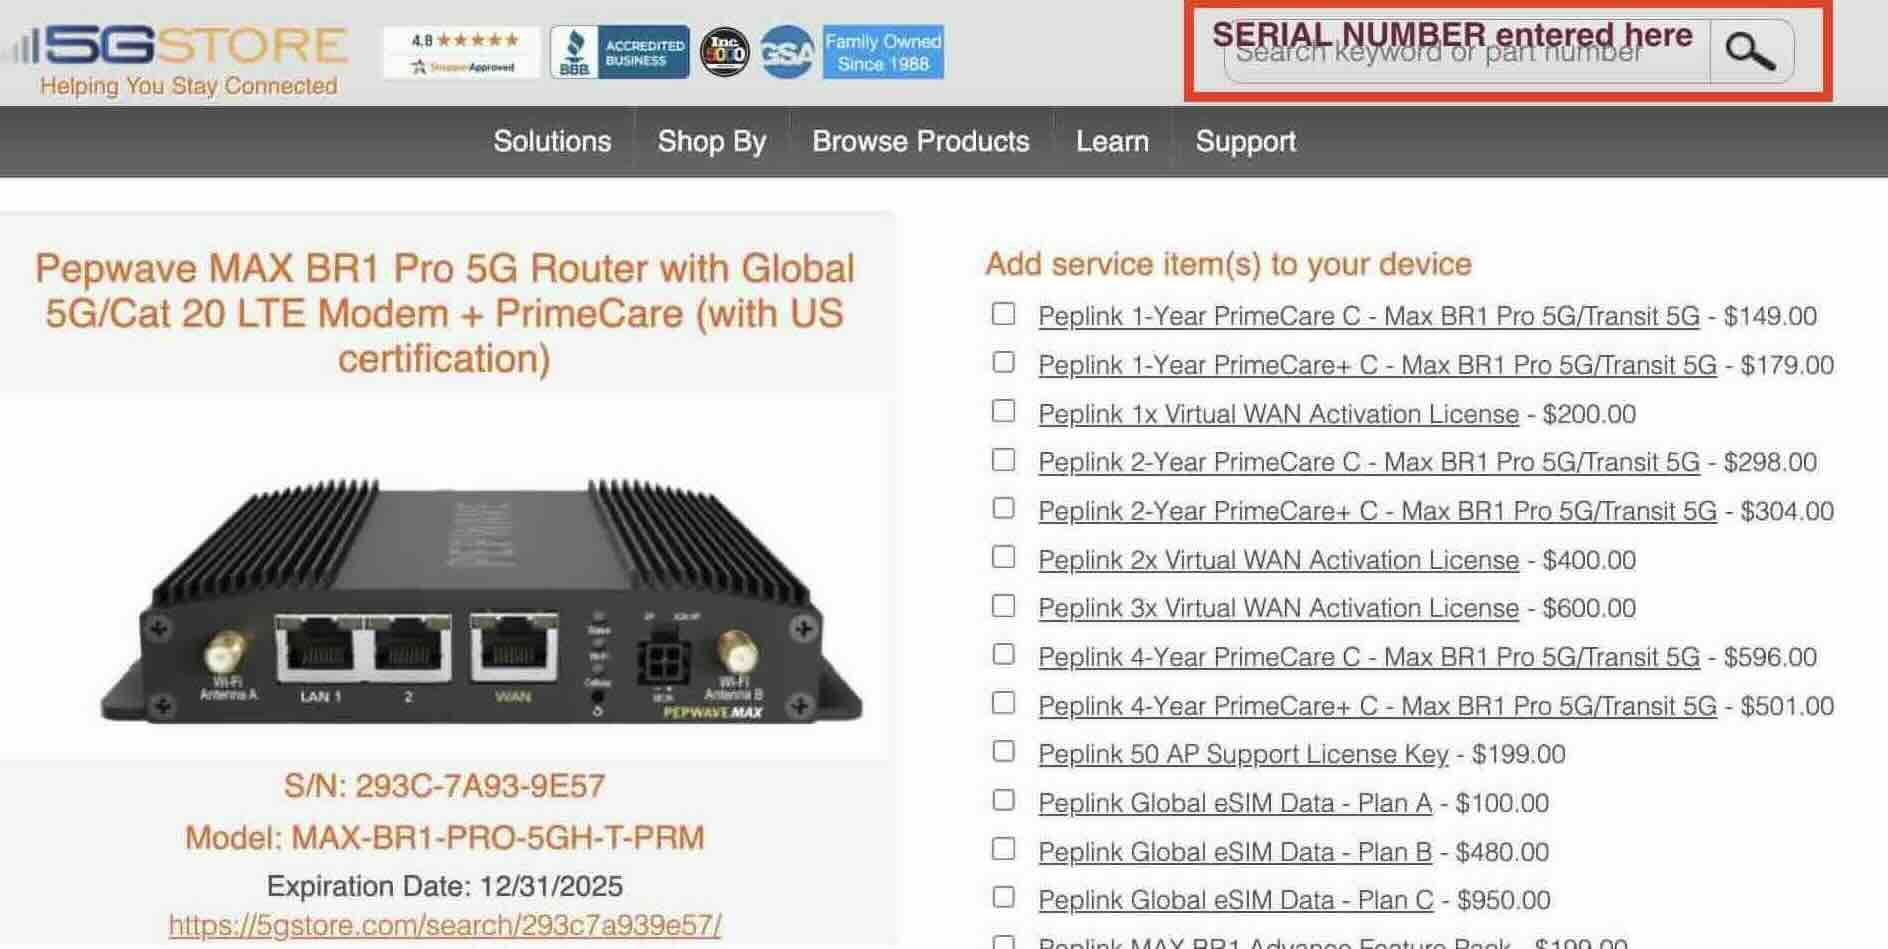Click the BBB Accredited Business badge
Image resolution: width=1888 pixels, height=949 pixels.
coord(619,52)
